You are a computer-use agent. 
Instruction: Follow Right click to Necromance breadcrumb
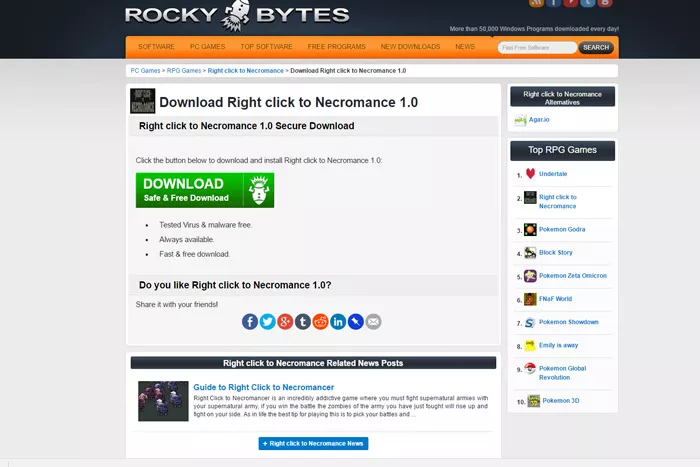coord(246,71)
